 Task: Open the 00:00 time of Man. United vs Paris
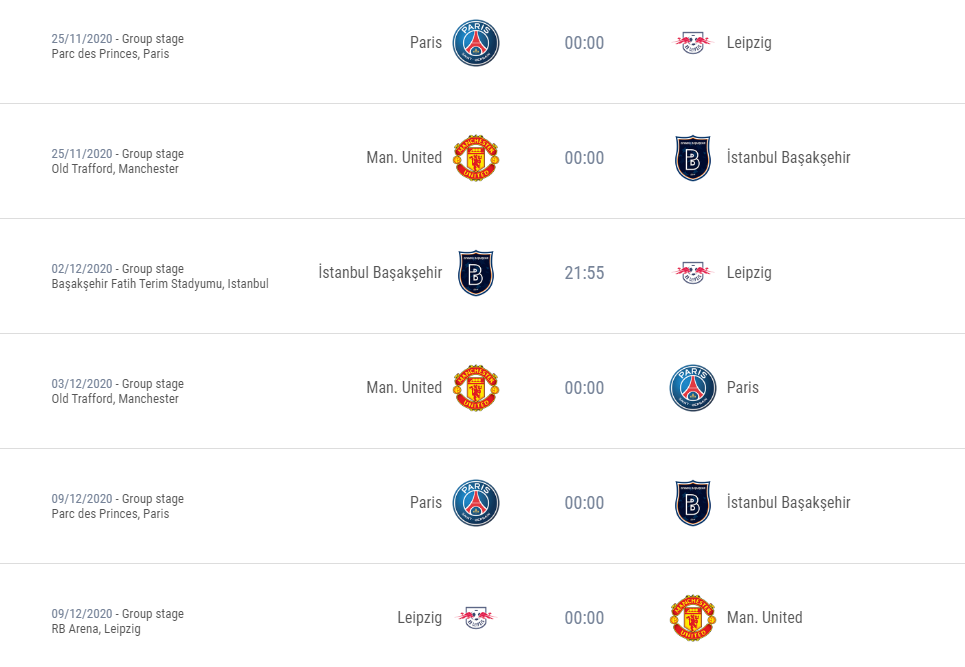pyautogui.click(x=584, y=388)
